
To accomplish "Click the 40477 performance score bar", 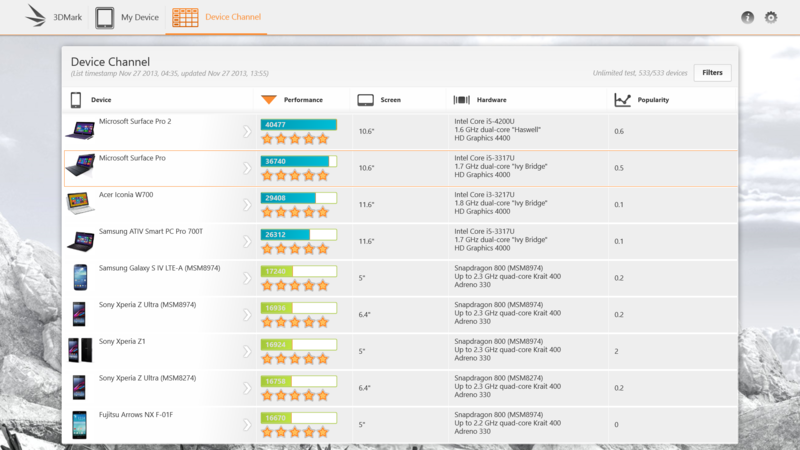I will [x=298, y=124].
